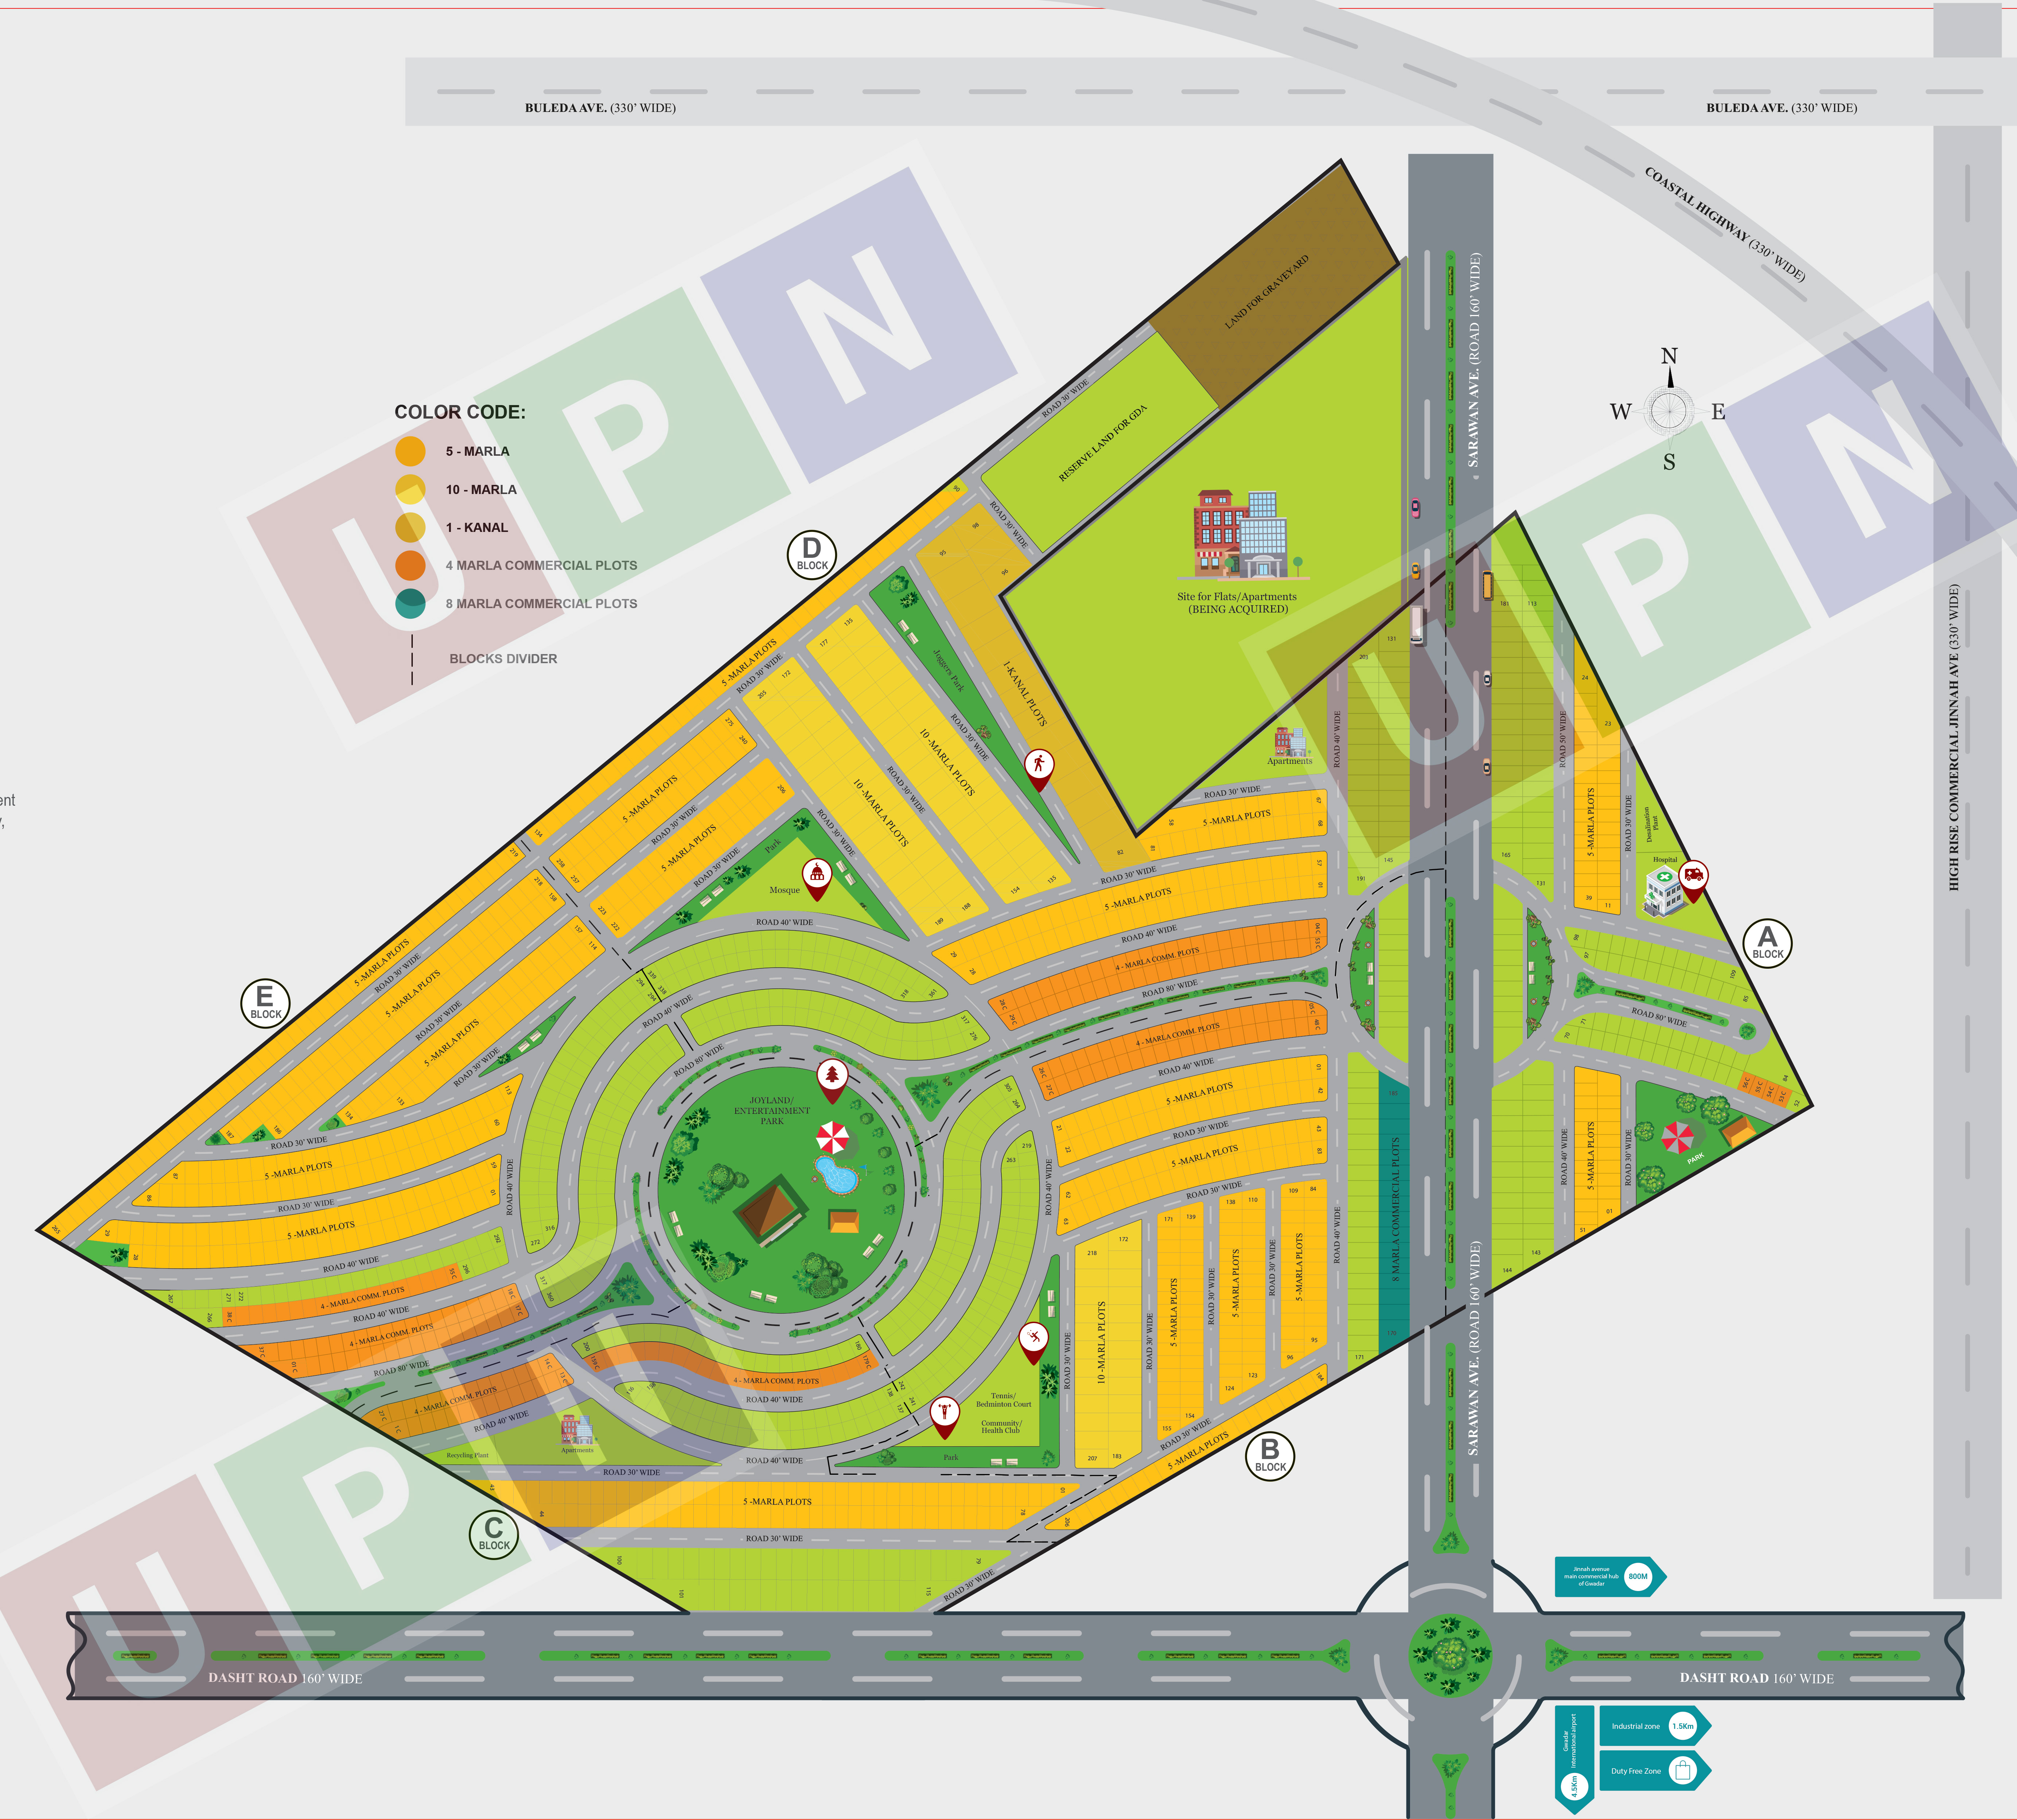Select the 5 - Marla orange legend swatch
Screen dimensions: 2017x1820
(x=410, y=451)
